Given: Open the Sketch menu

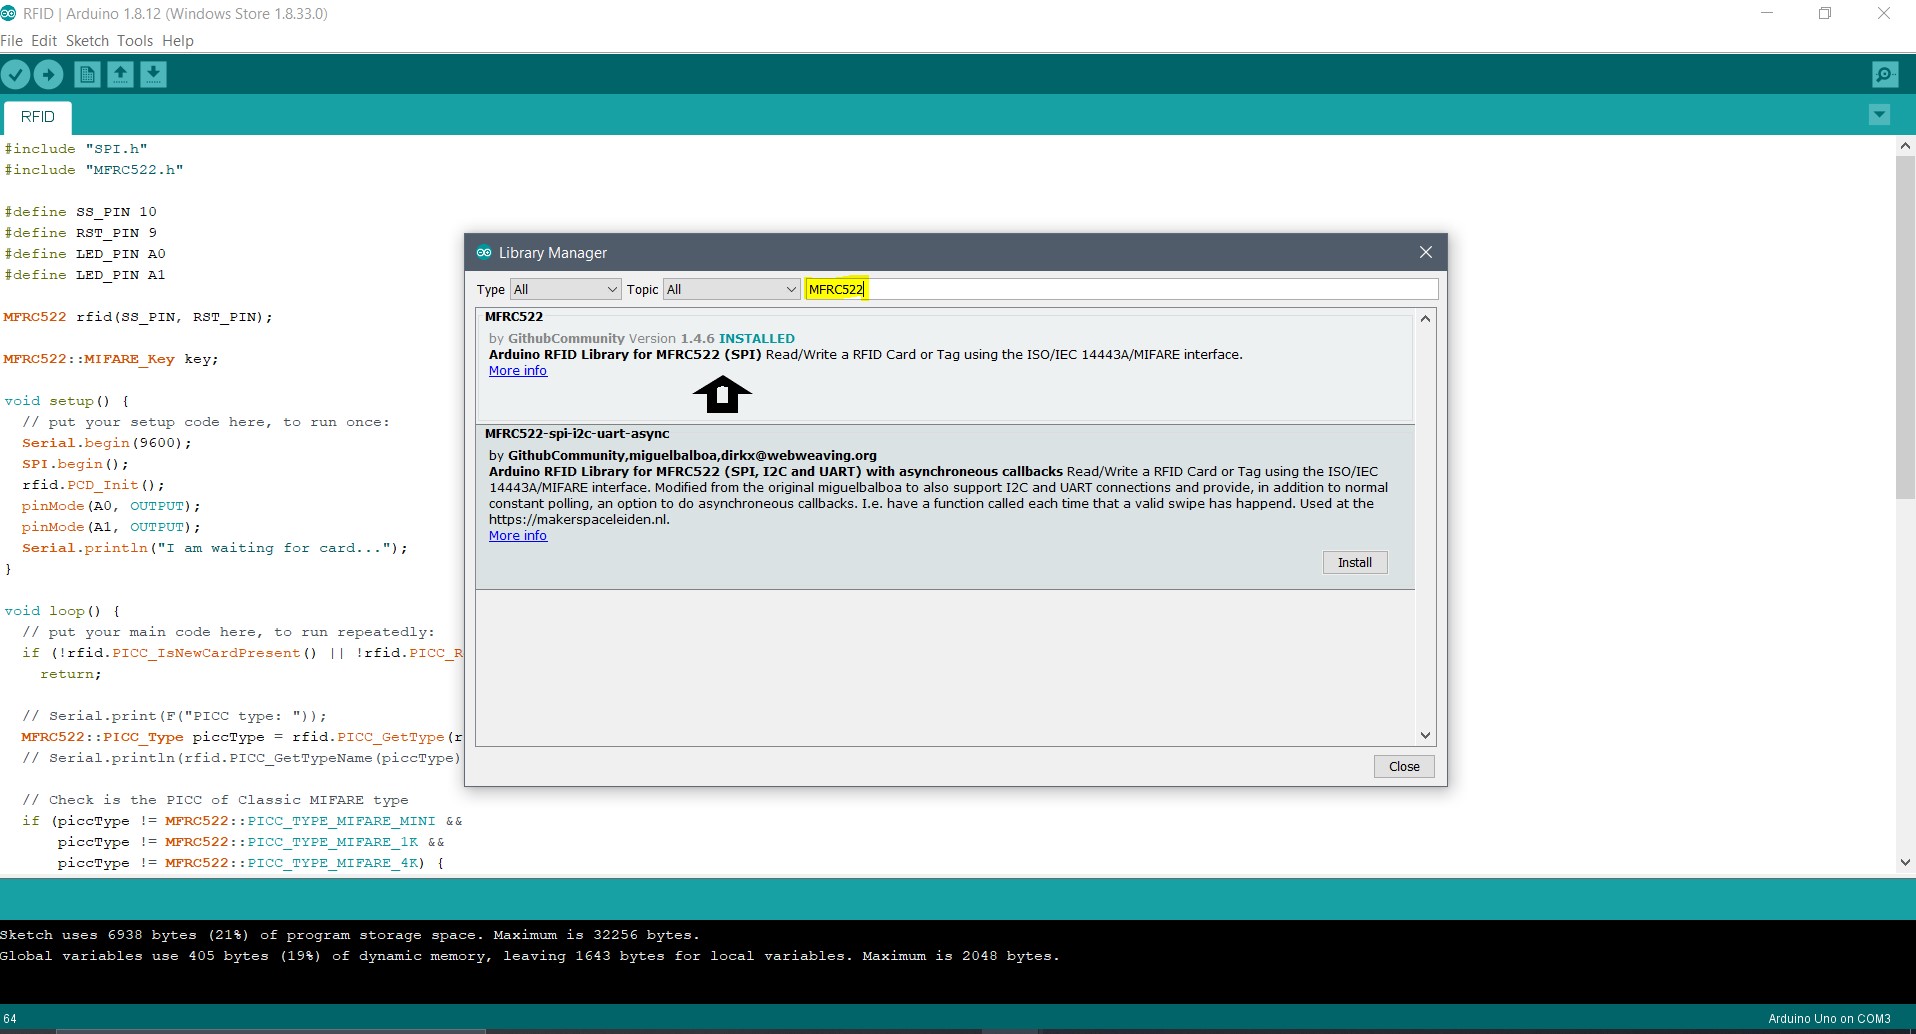Looking at the screenshot, I should 87,41.
